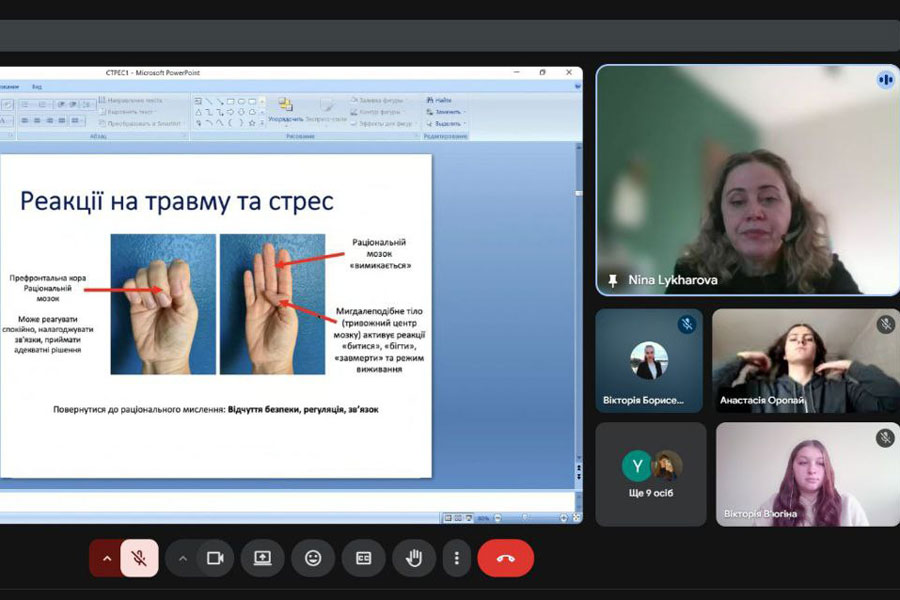Toggle the camera on or off

tap(214, 558)
